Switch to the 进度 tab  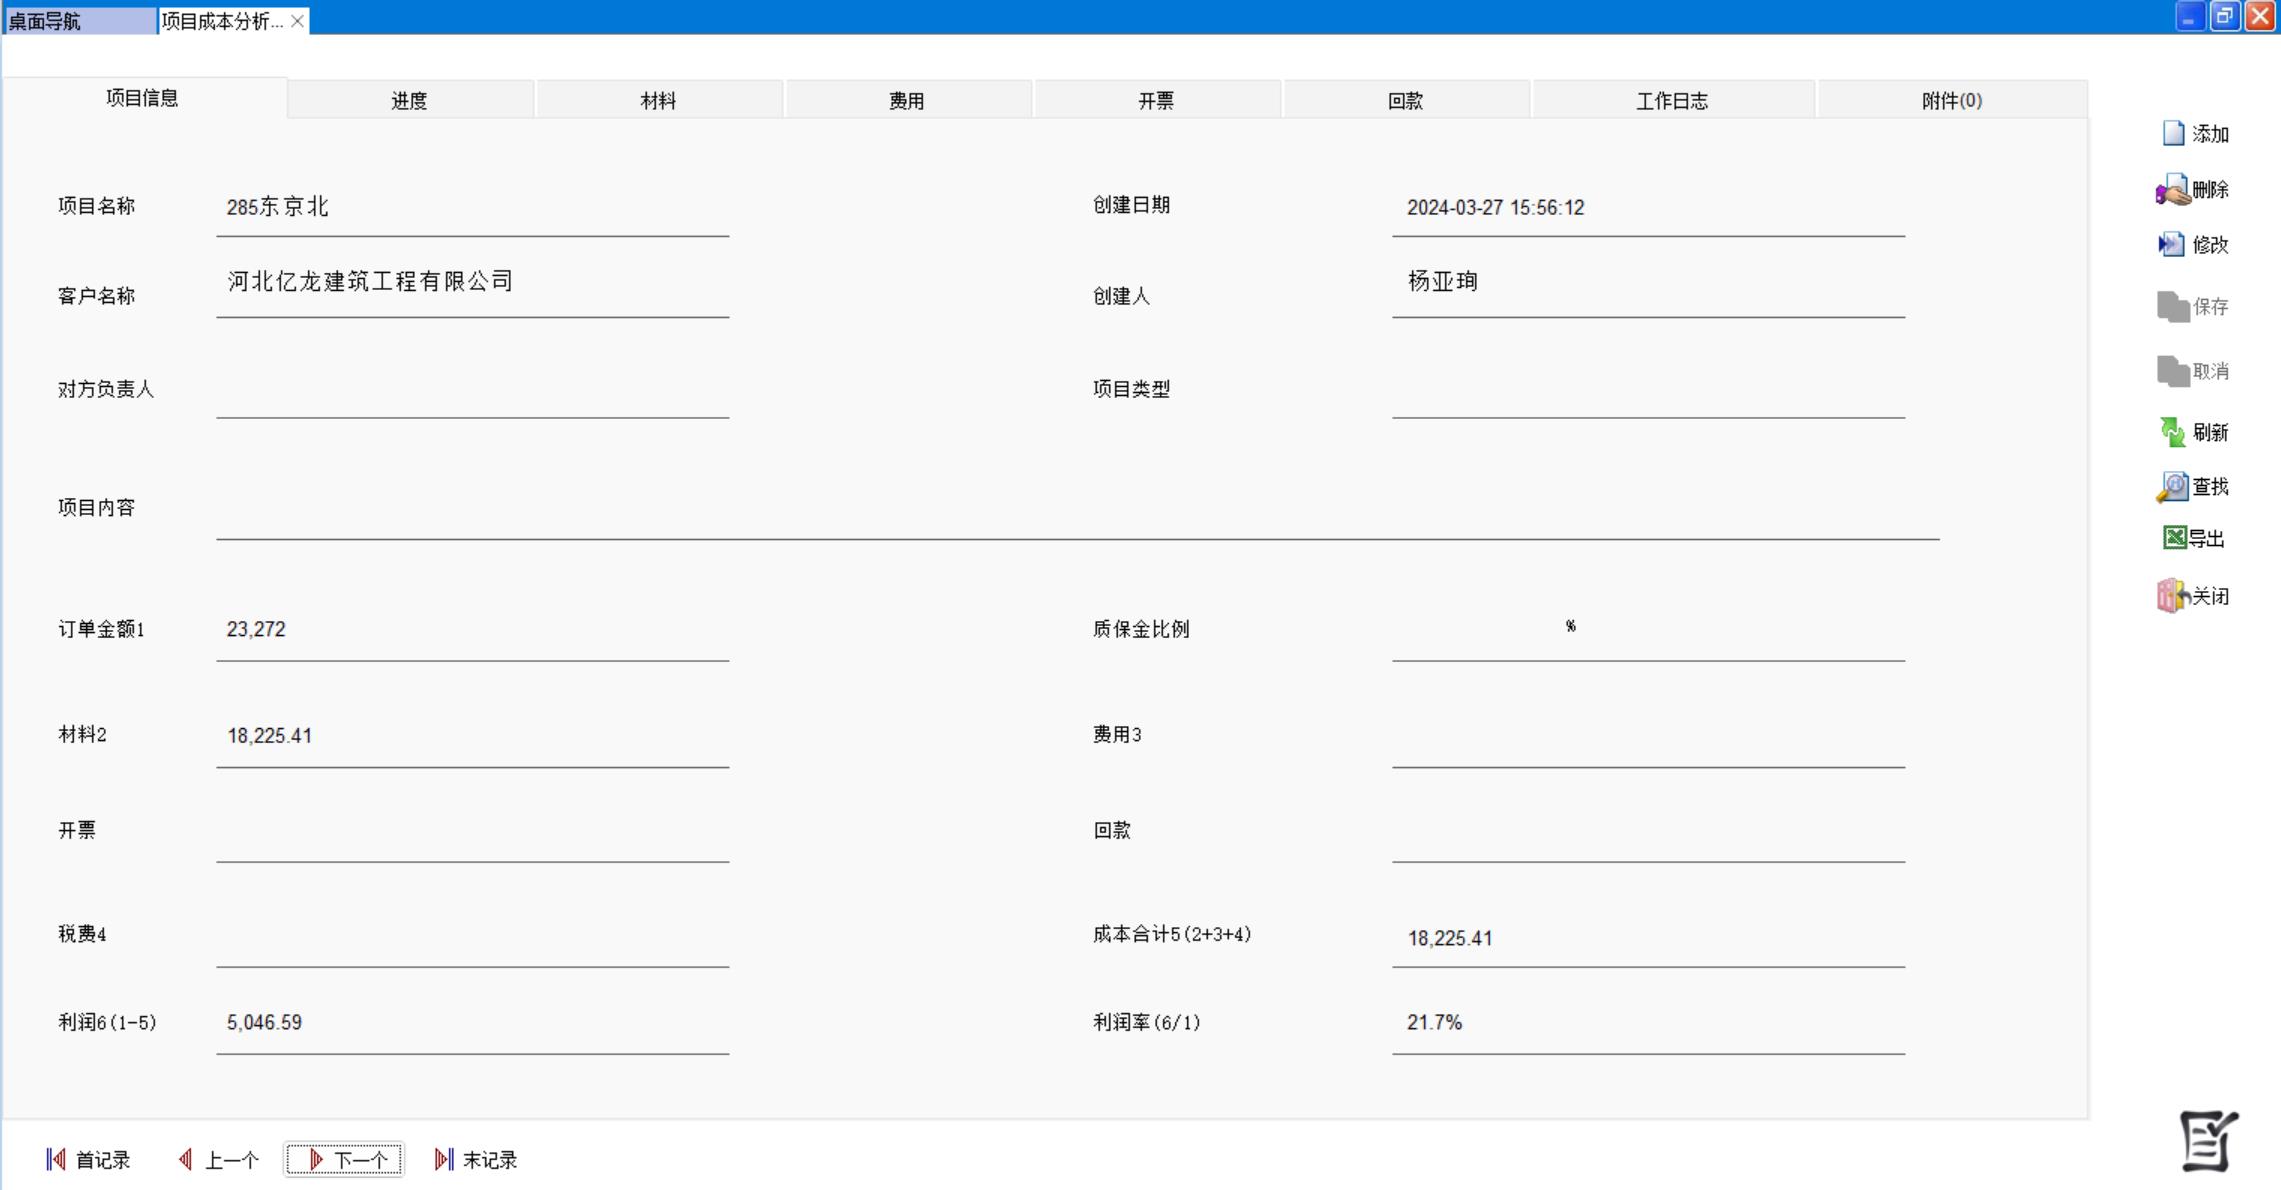(409, 101)
